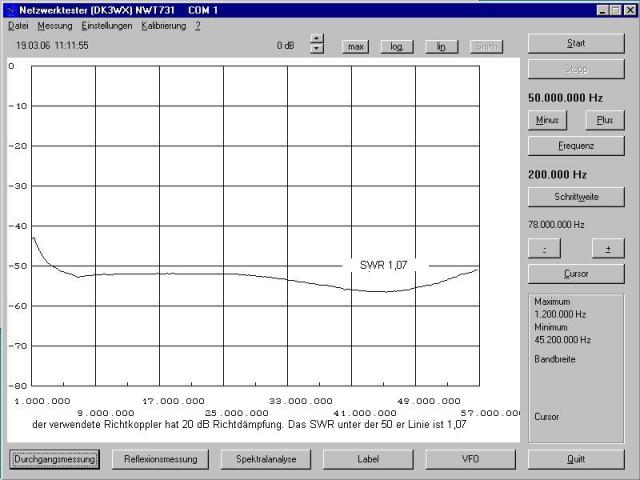Switch display to lin scale

(x=441, y=46)
